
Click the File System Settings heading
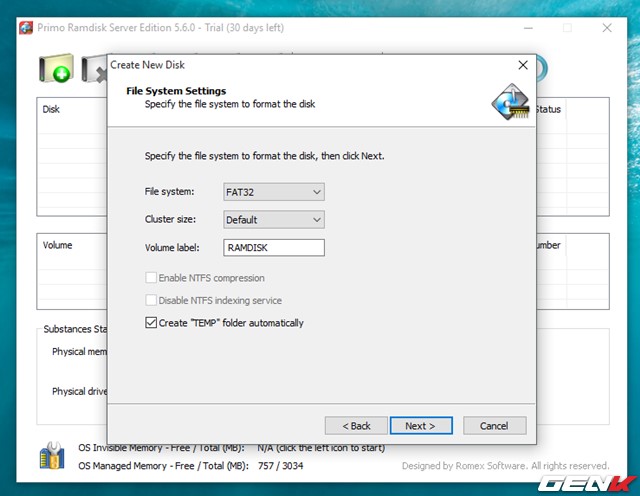[x=176, y=91]
